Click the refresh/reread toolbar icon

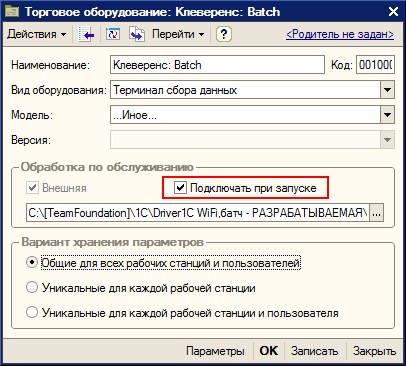(113, 34)
